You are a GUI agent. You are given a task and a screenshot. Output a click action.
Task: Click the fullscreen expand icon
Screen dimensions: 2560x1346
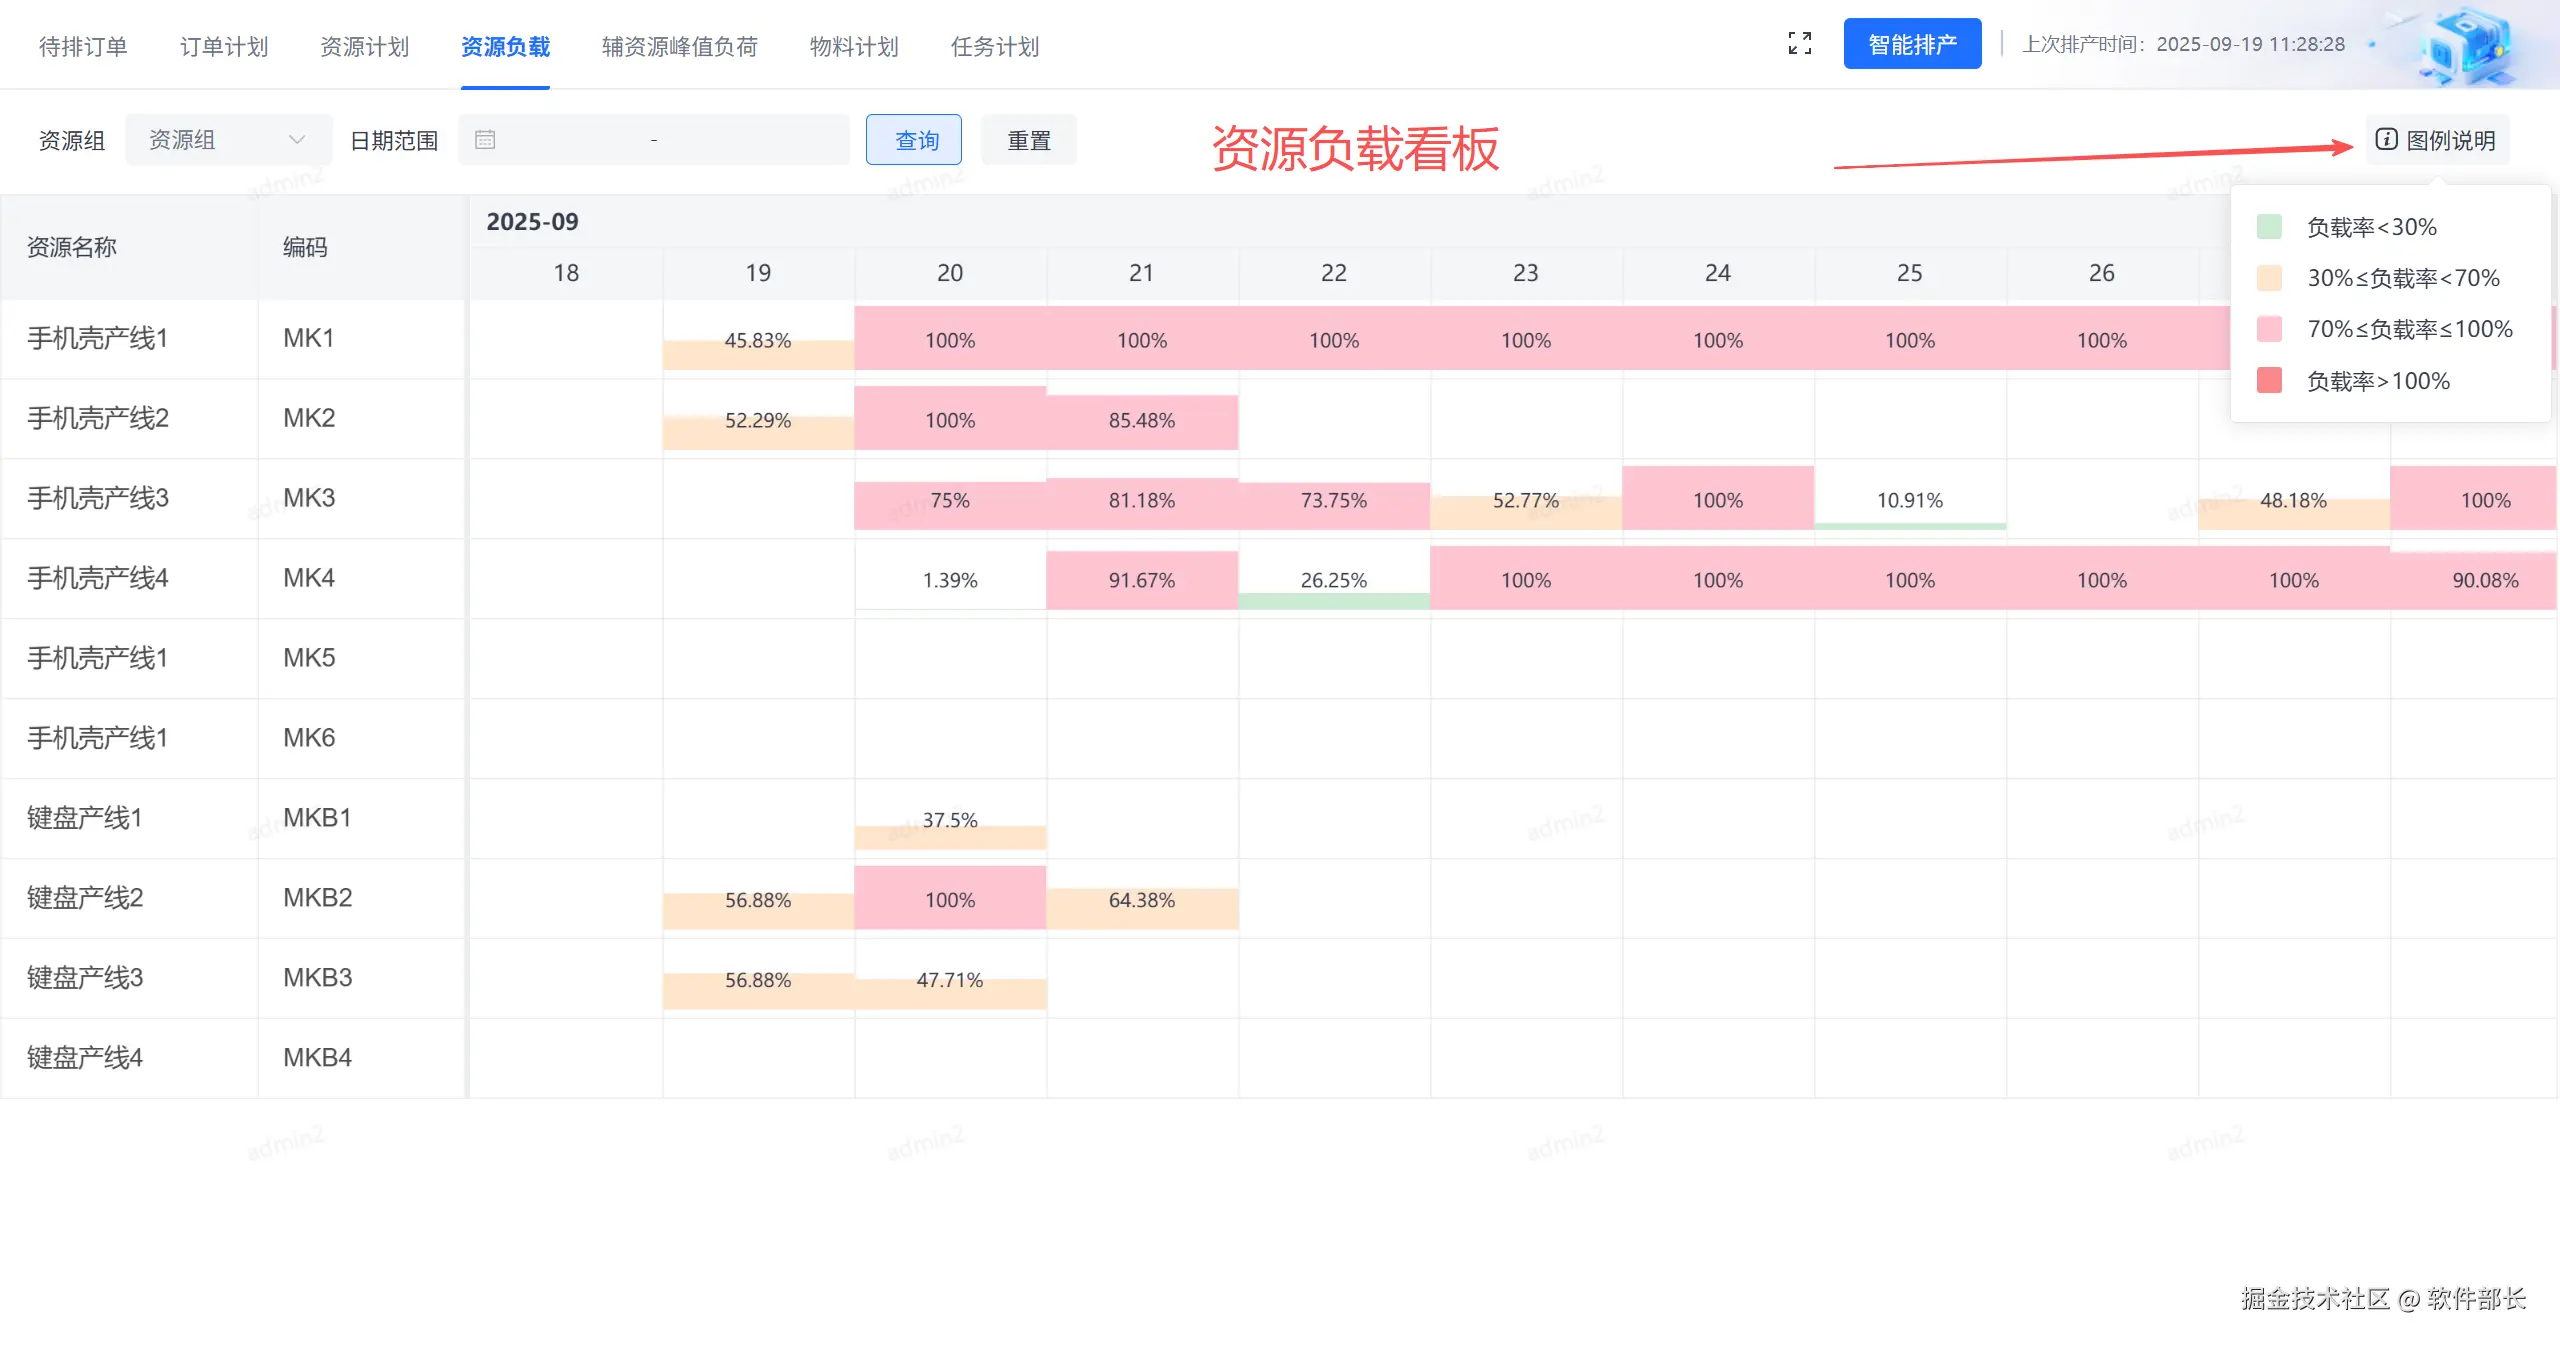pyautogui.click(x=1799, y=44)
